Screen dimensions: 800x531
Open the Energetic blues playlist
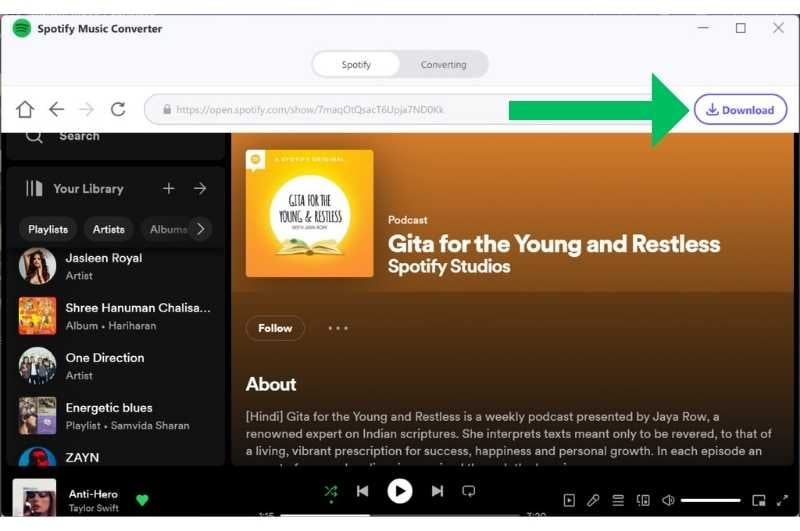[116, 416]
